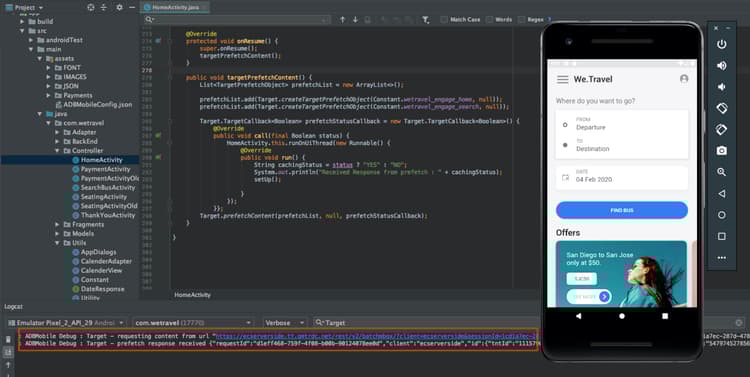Open the emulator extended controls (three dots)

point(721,257)
